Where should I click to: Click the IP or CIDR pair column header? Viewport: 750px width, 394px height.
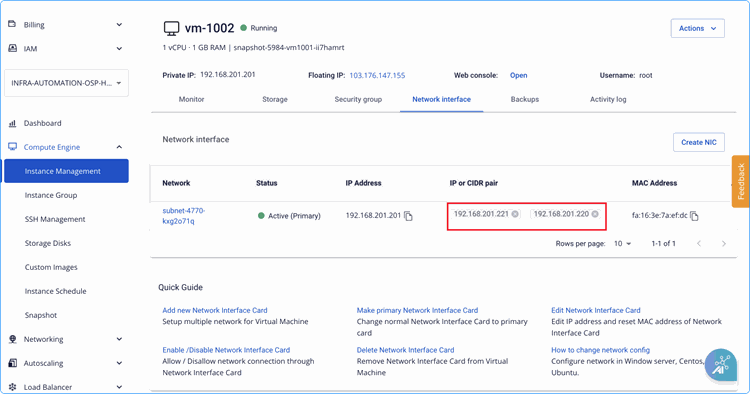point(474,183)
